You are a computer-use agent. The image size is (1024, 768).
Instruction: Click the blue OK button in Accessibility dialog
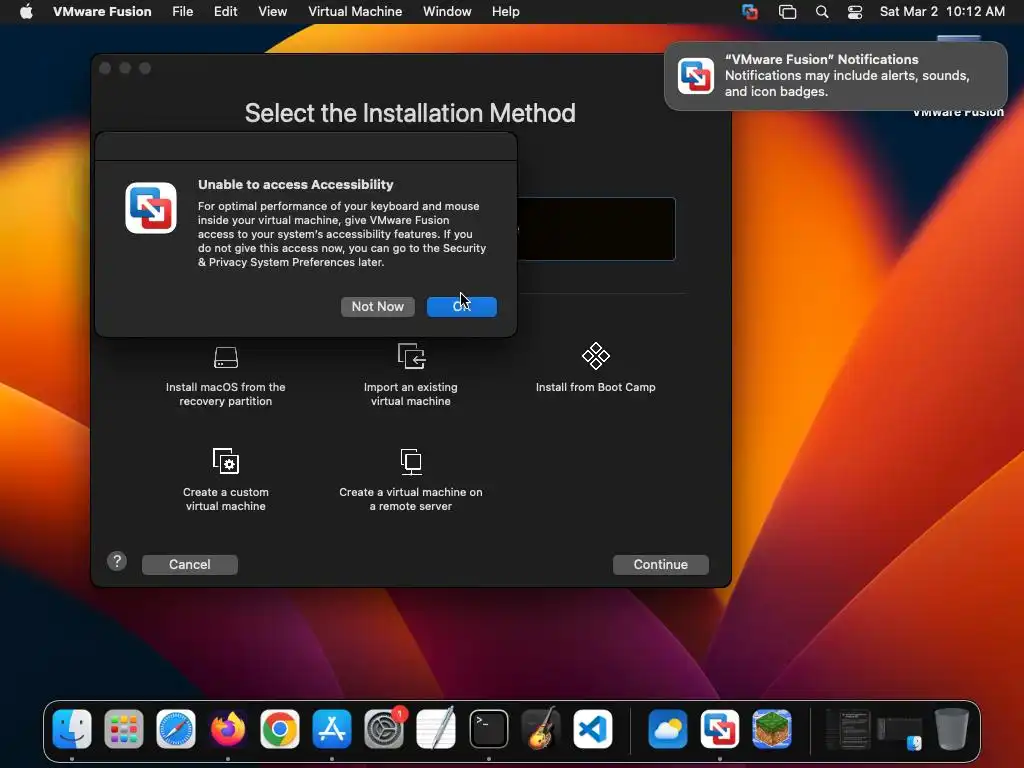[x=462, y=306]
